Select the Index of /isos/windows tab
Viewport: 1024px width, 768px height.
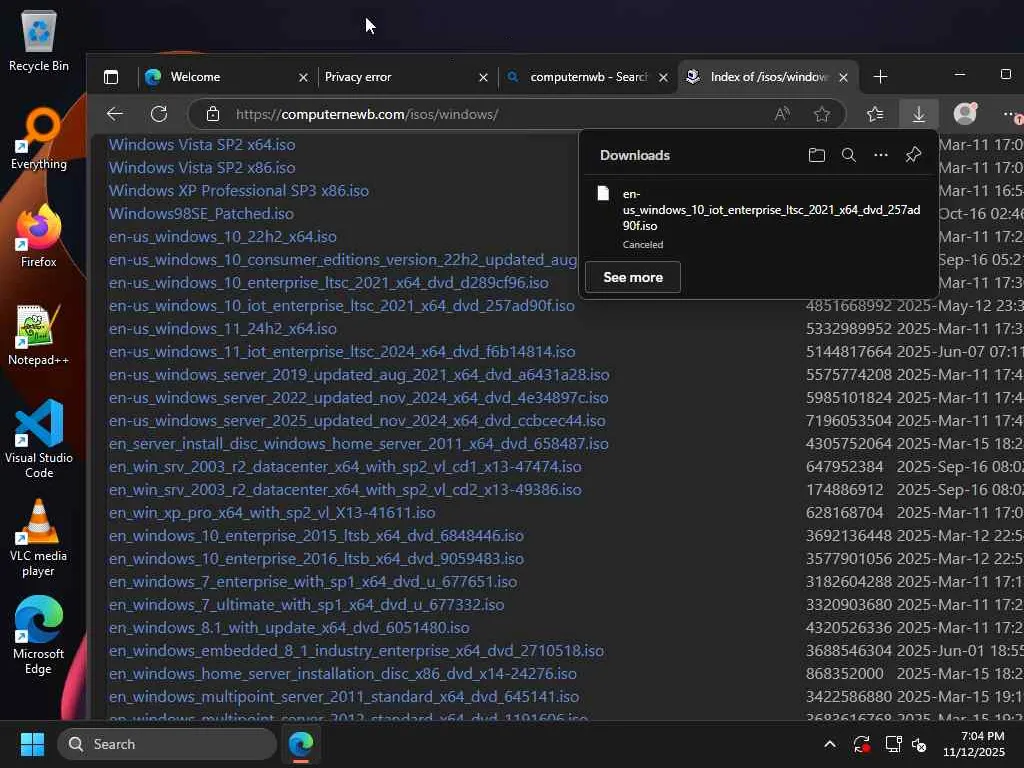[769, 77]
